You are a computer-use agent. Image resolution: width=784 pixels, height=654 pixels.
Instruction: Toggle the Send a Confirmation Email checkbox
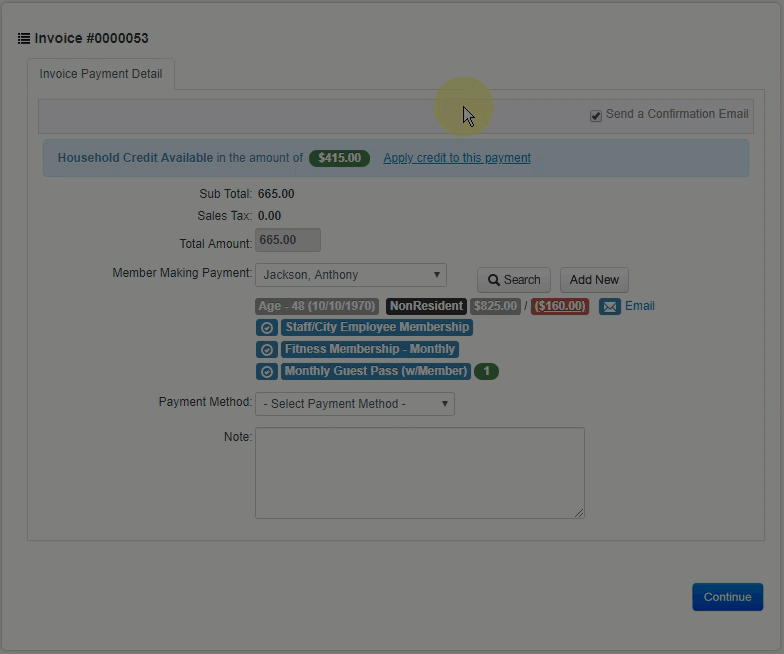(596, 116)
